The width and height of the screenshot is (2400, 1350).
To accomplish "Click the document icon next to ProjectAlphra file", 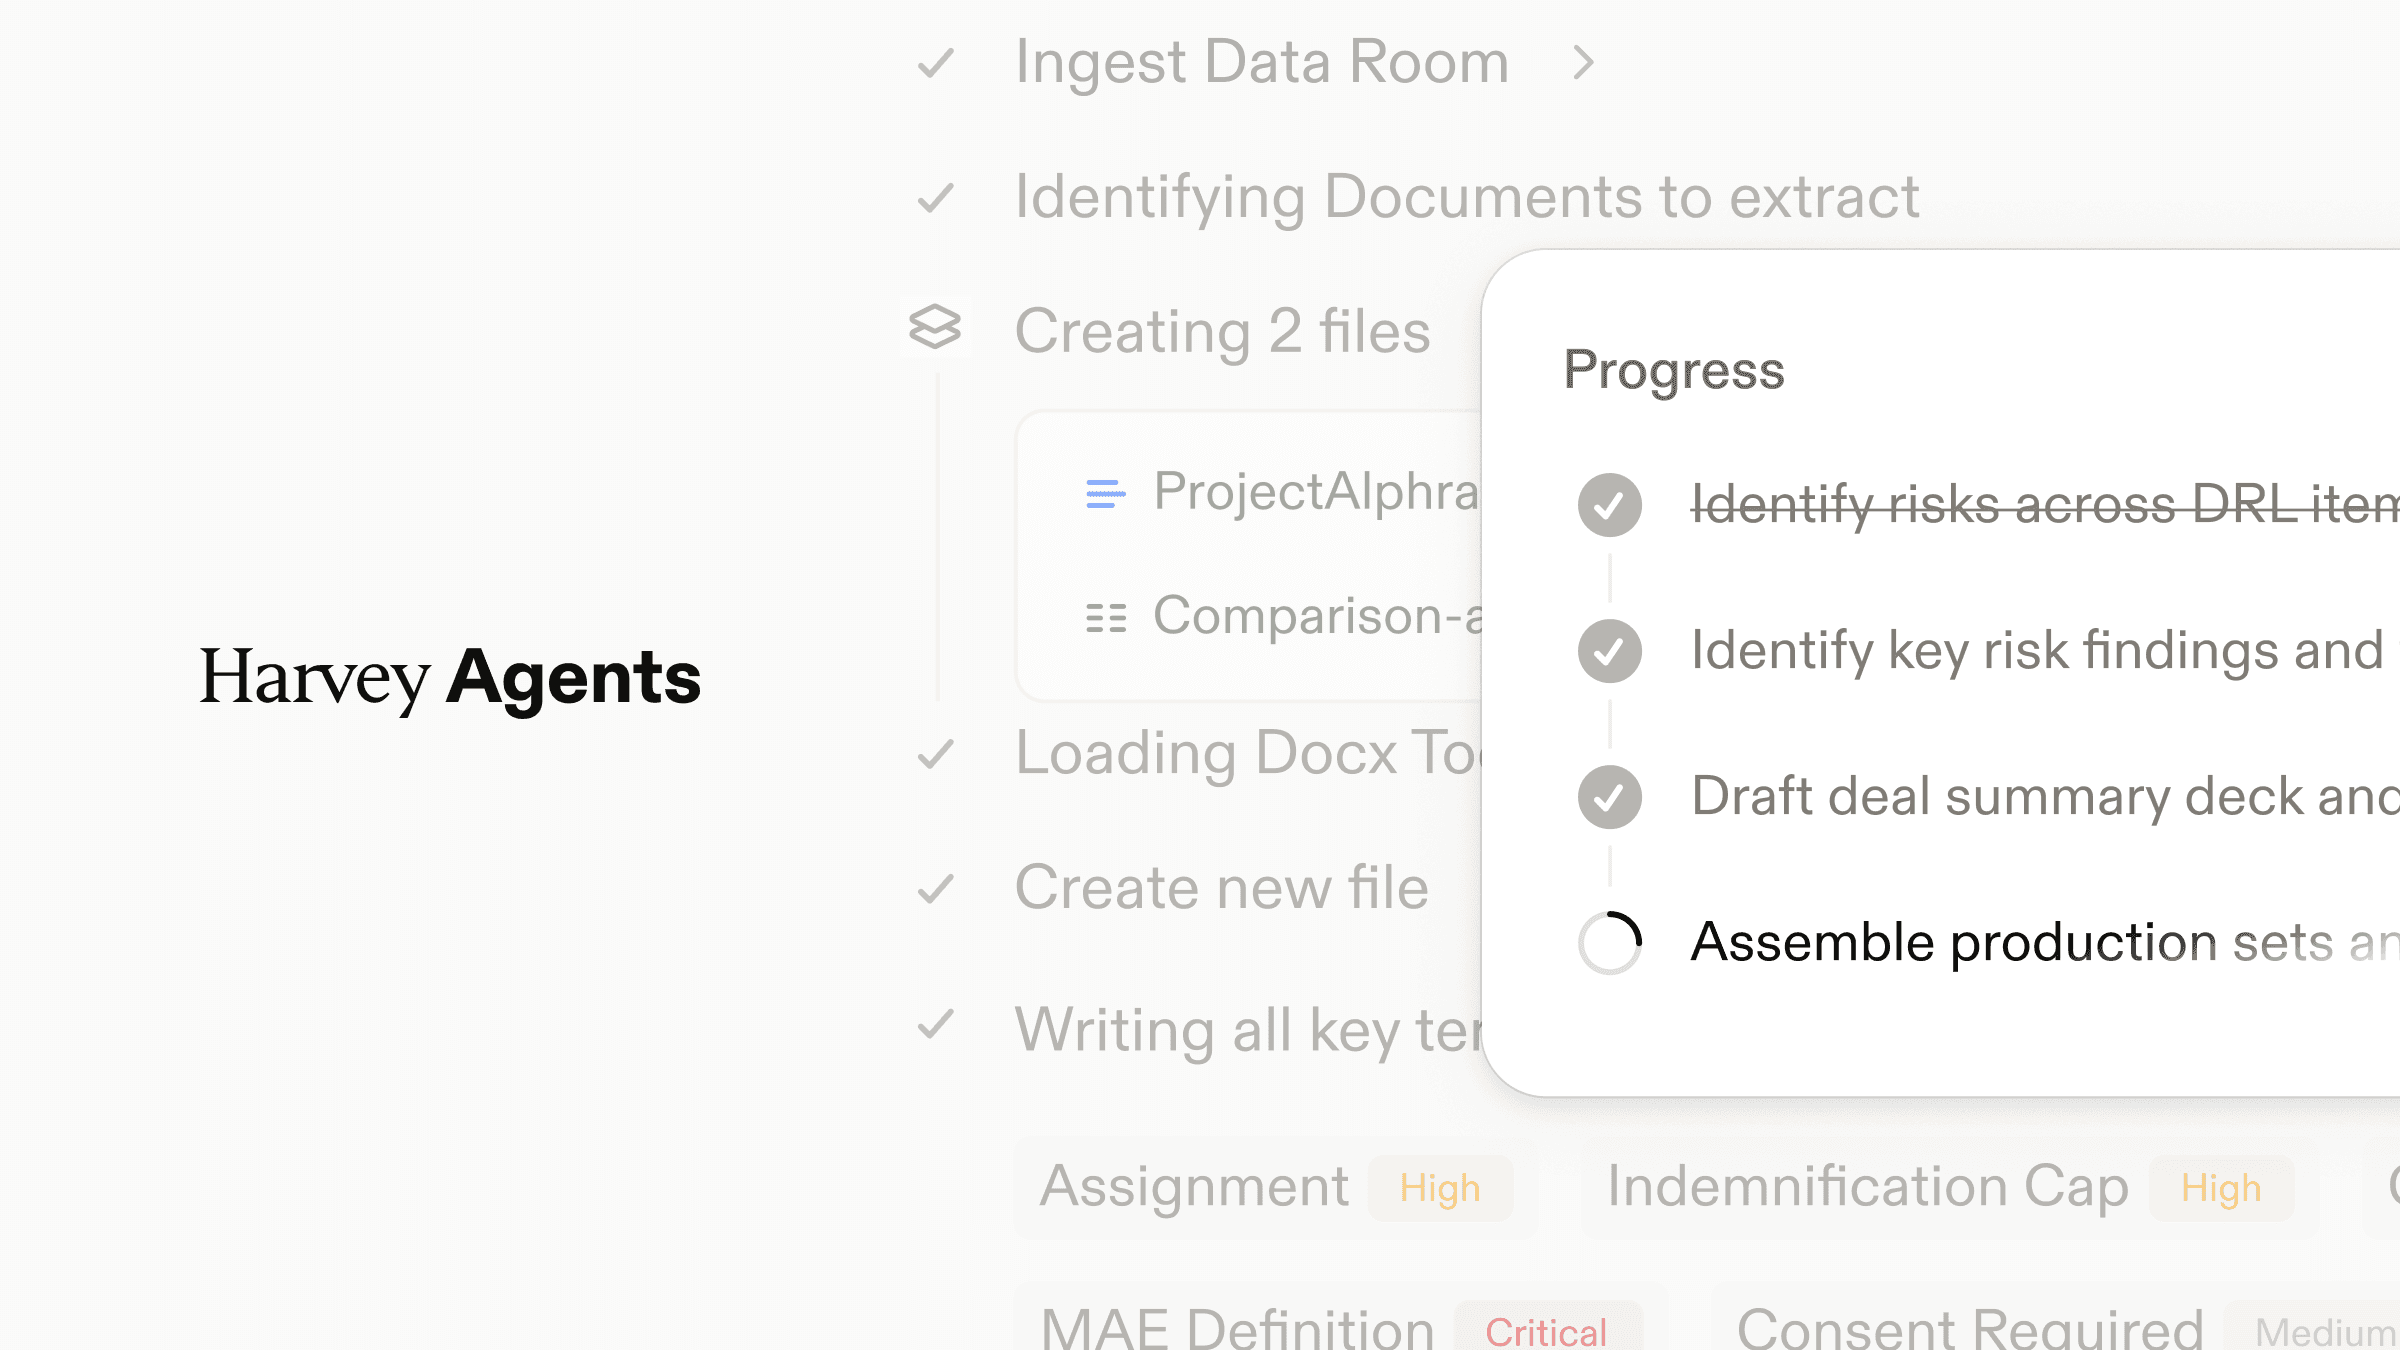I will tap(1105, 493).
